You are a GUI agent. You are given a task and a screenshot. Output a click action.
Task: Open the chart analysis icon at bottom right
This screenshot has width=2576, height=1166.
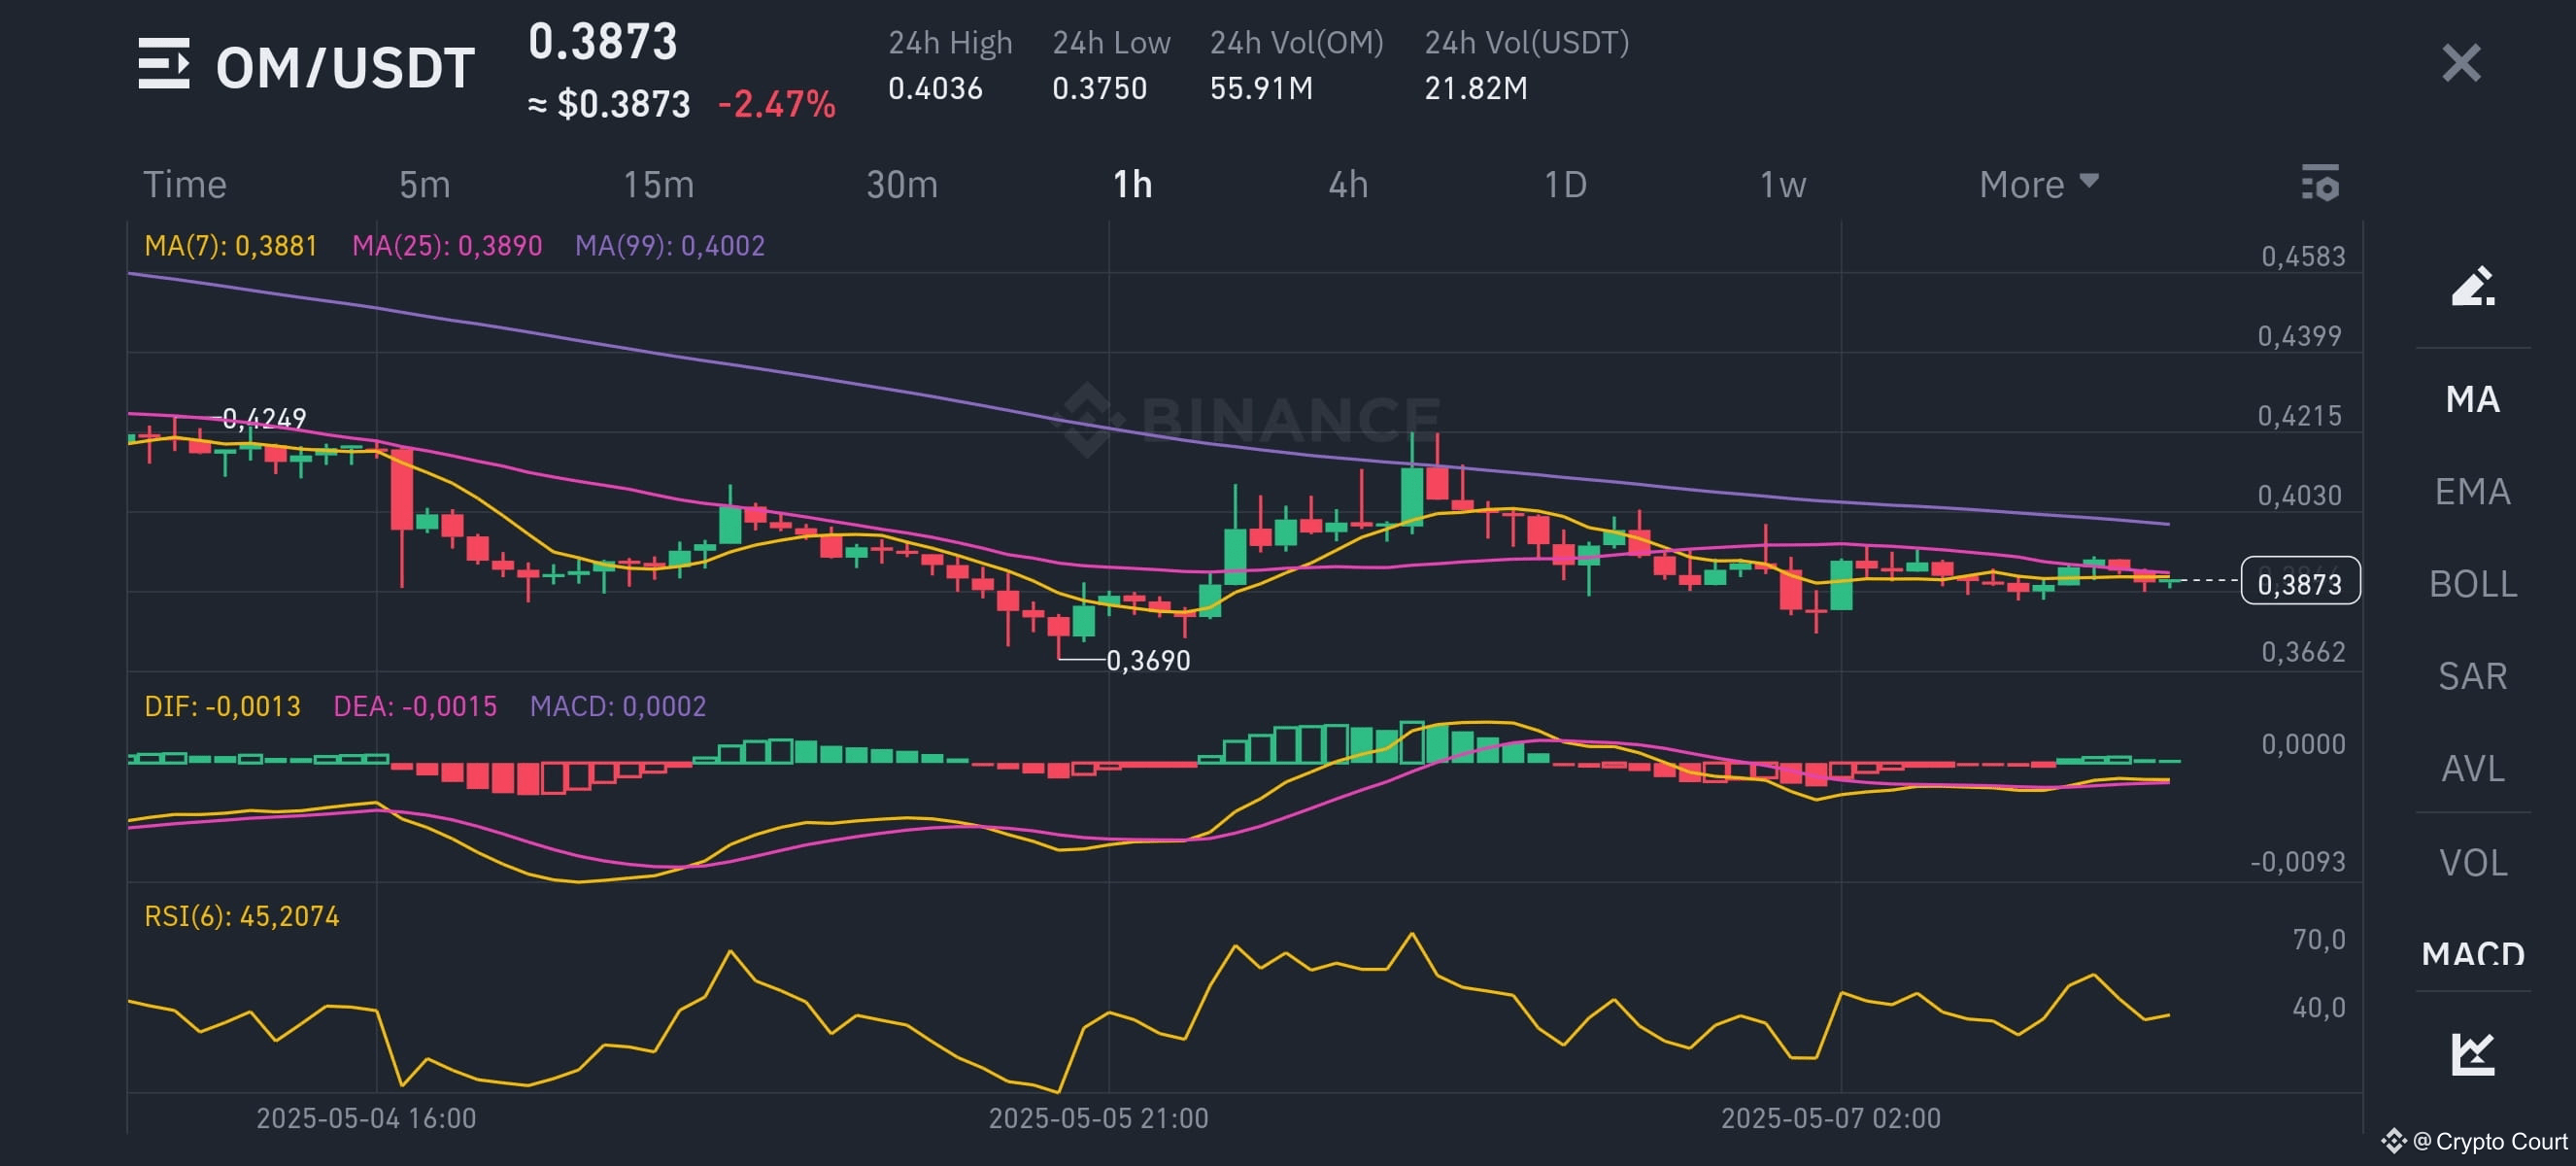coord(2473,1053)
